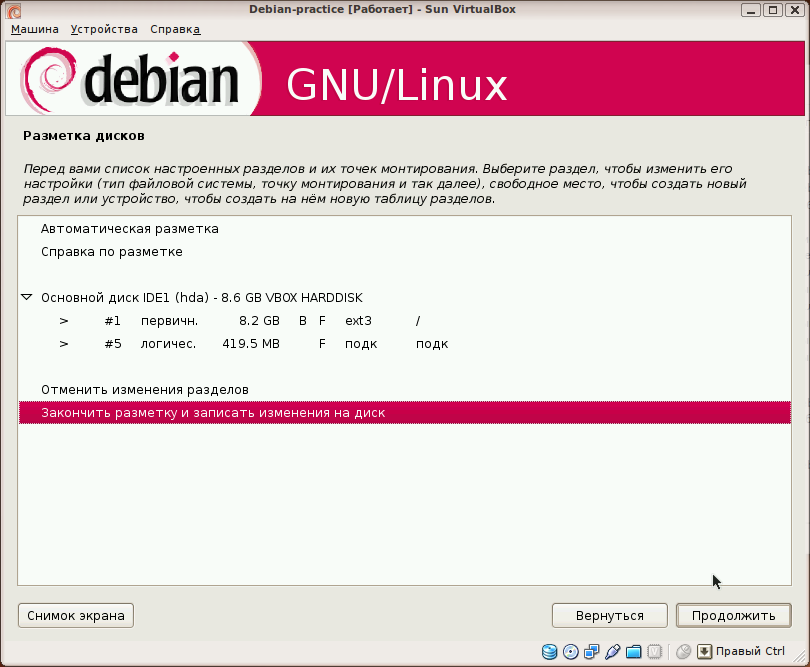Select Основной диск IDE1 (hda) disk row
The height and width of the screenshot is (667, 810).
[404, 298]
